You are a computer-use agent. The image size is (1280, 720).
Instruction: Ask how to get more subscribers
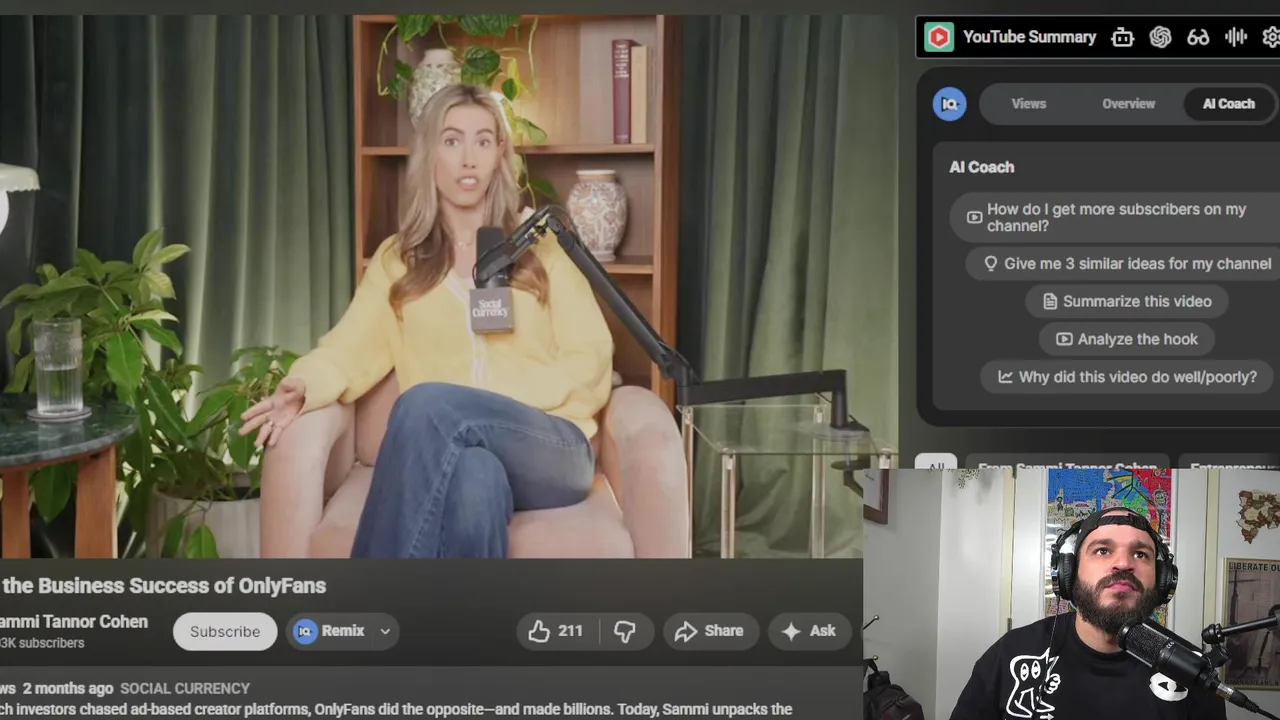[1115, 217]
